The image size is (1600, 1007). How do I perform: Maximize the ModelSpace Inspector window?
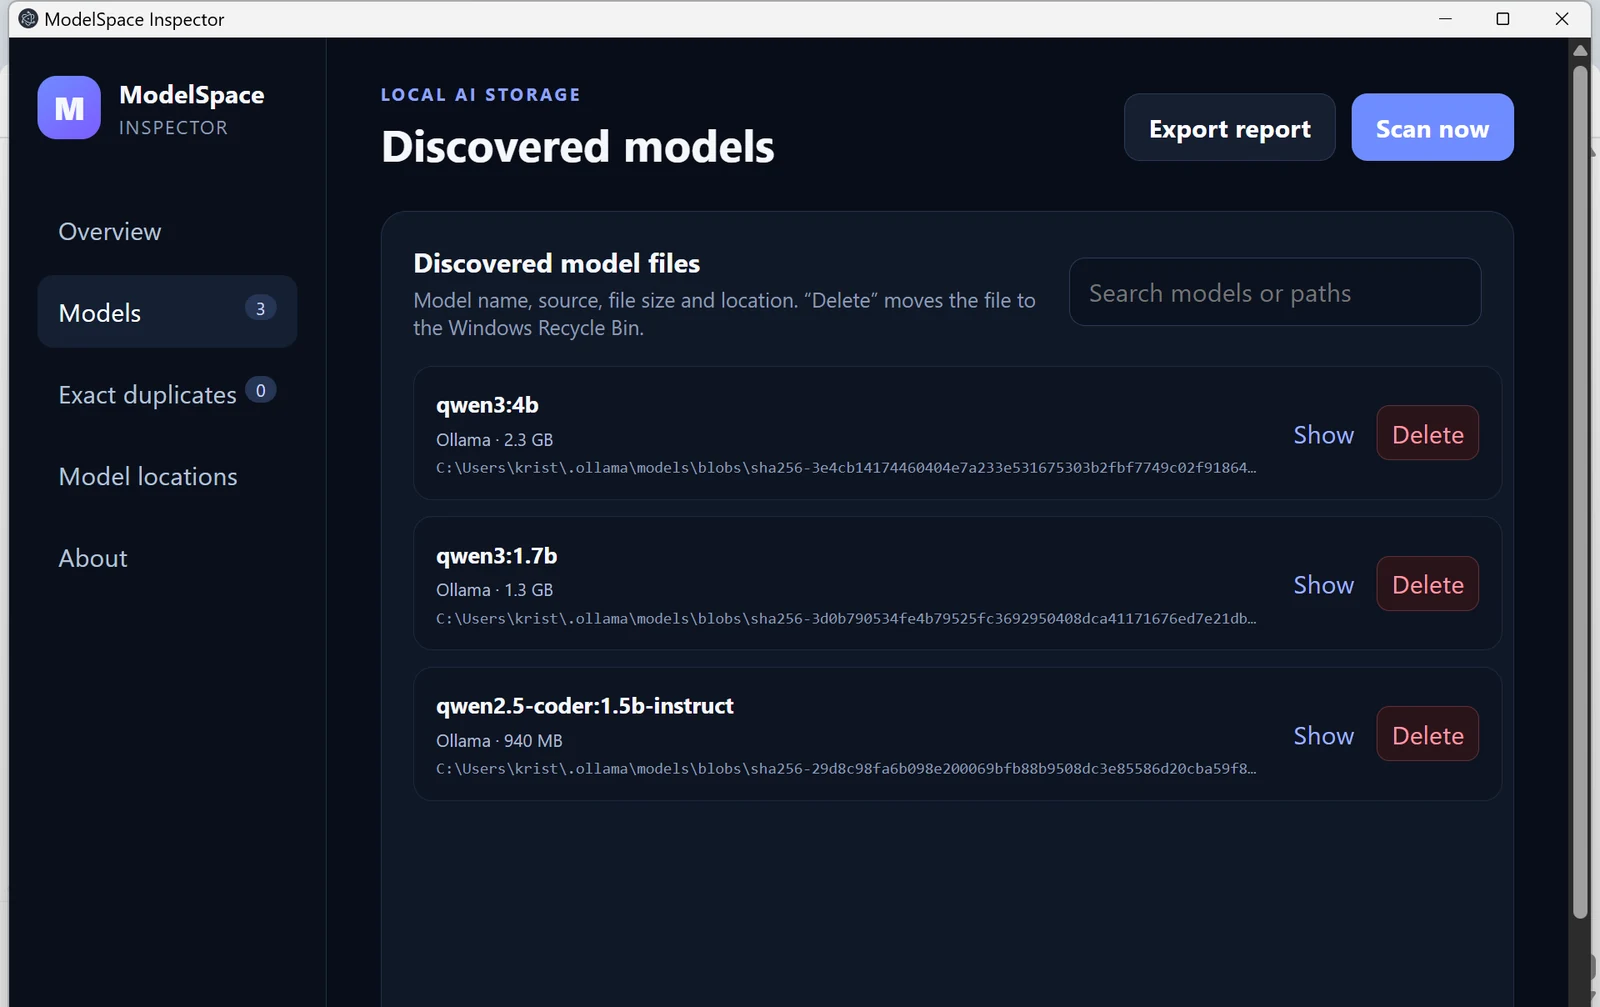tap(1502, 19)
